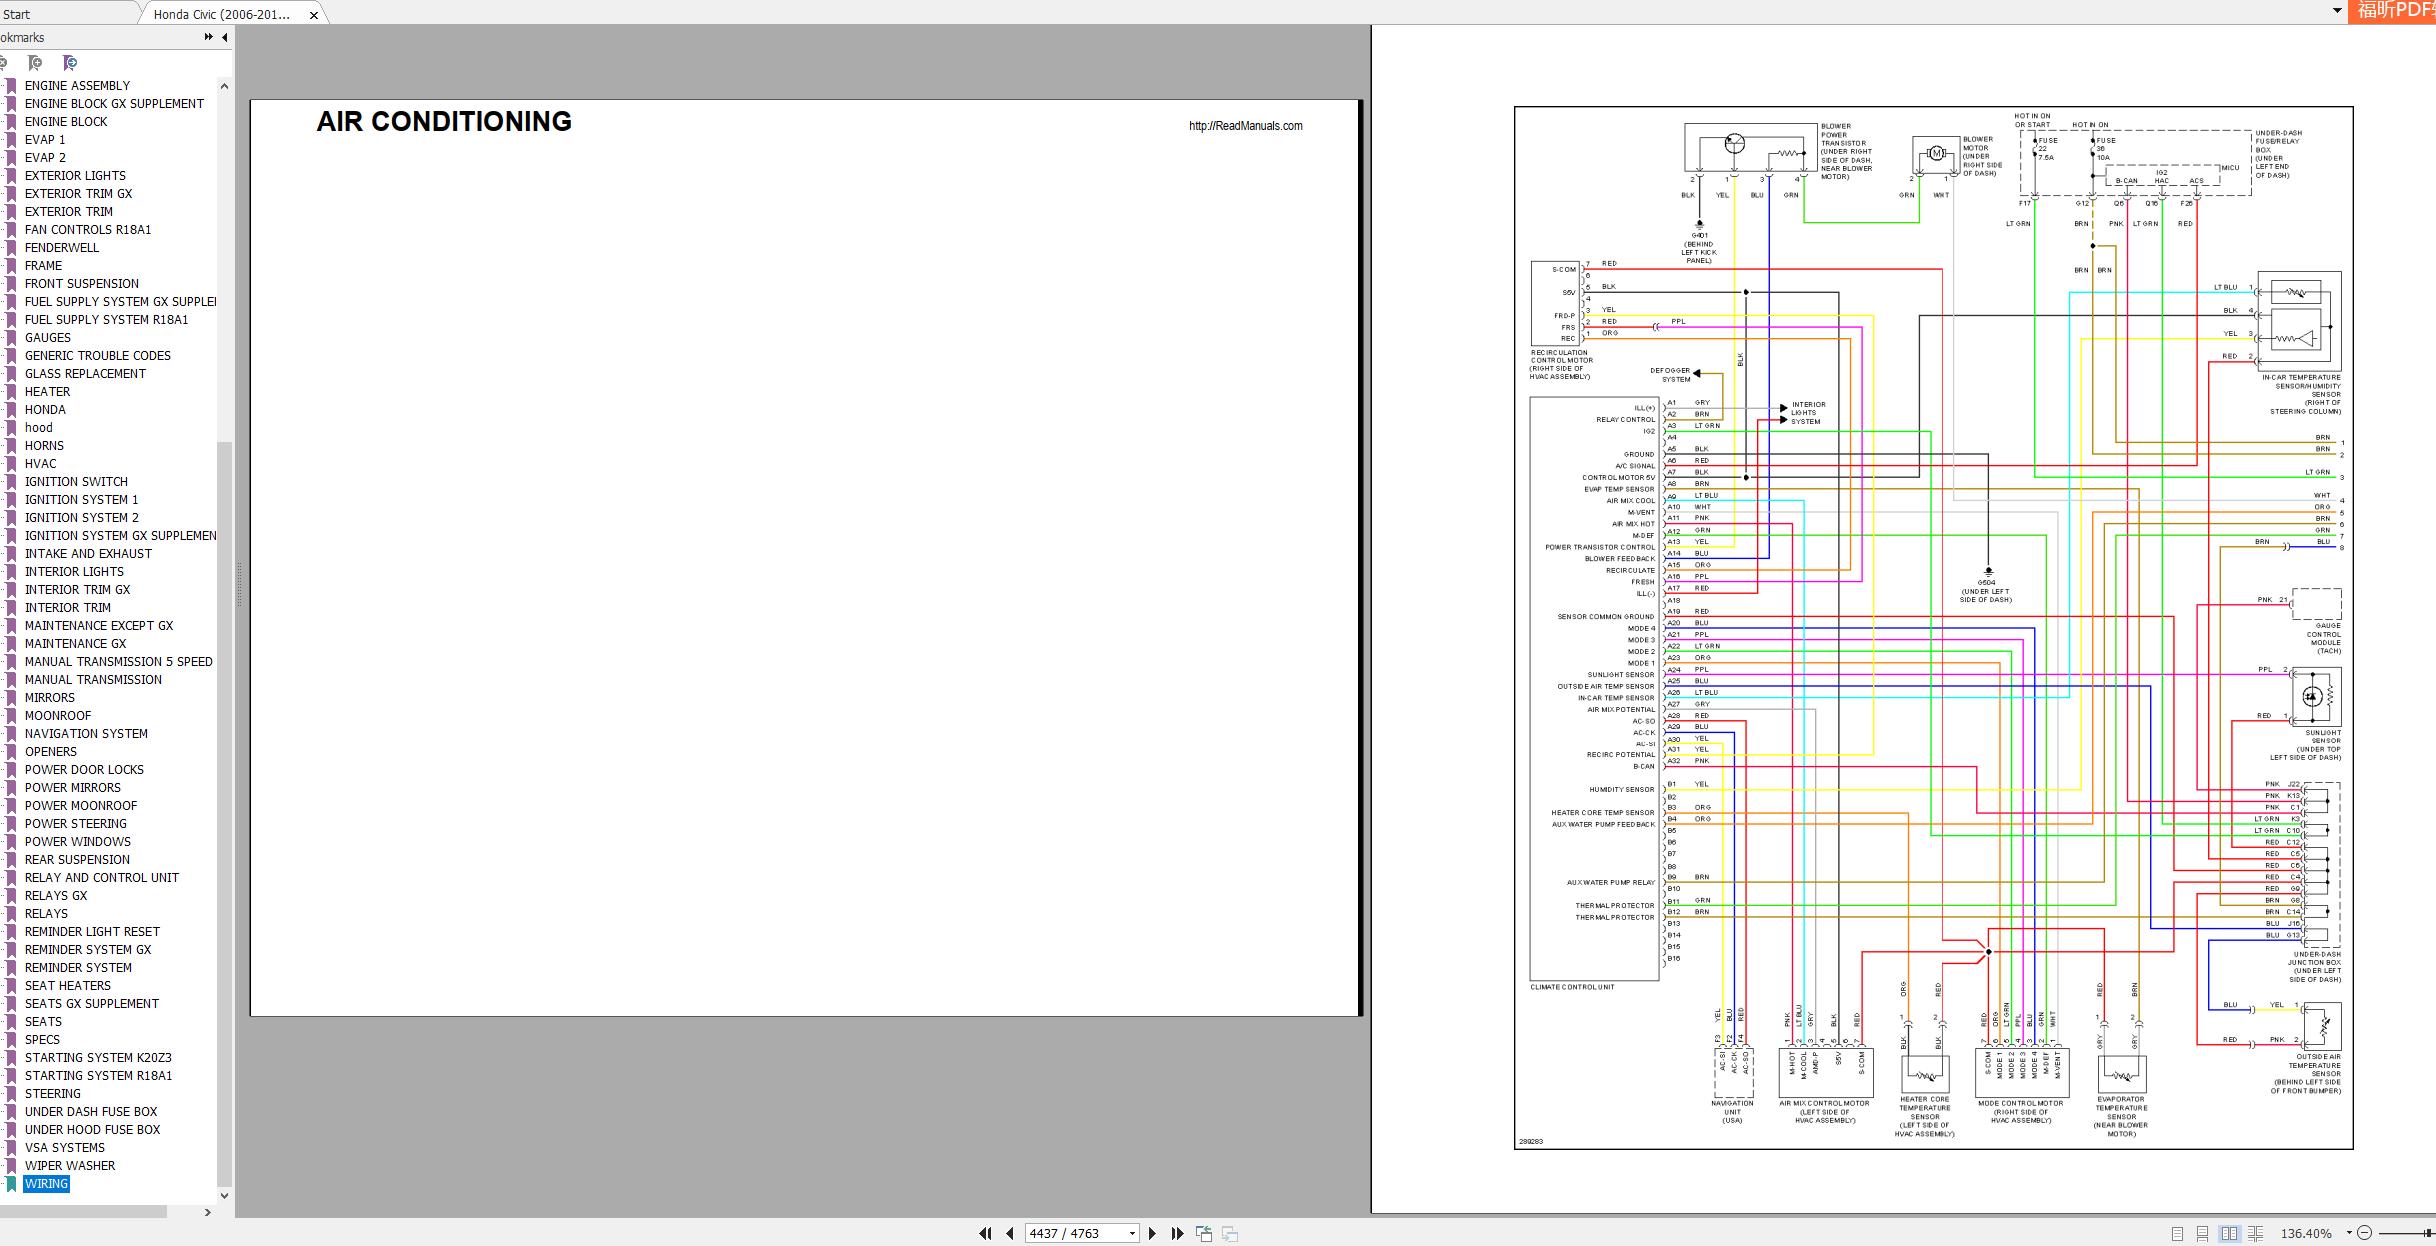Go to the first page
Screen dimensions: 2436x1246
click(x=985, y=1233)
